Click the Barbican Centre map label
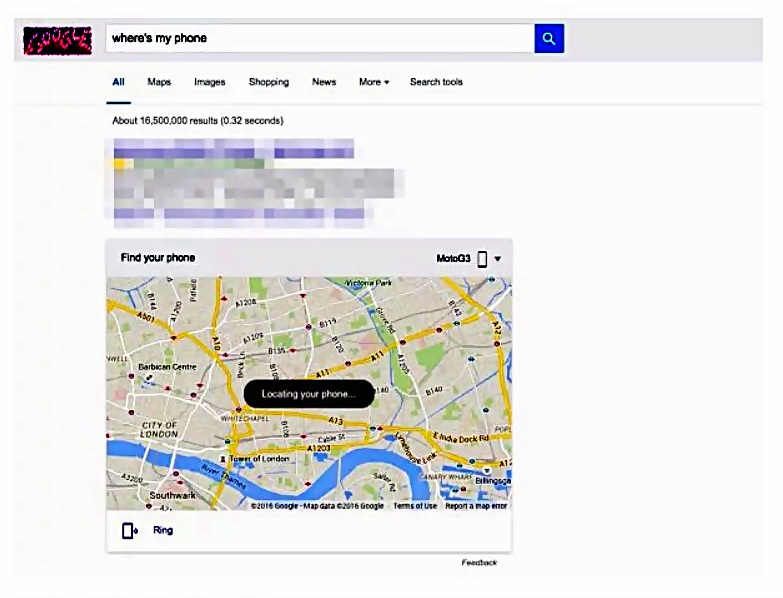The image size is (783, 598). [x=167, y=367]
